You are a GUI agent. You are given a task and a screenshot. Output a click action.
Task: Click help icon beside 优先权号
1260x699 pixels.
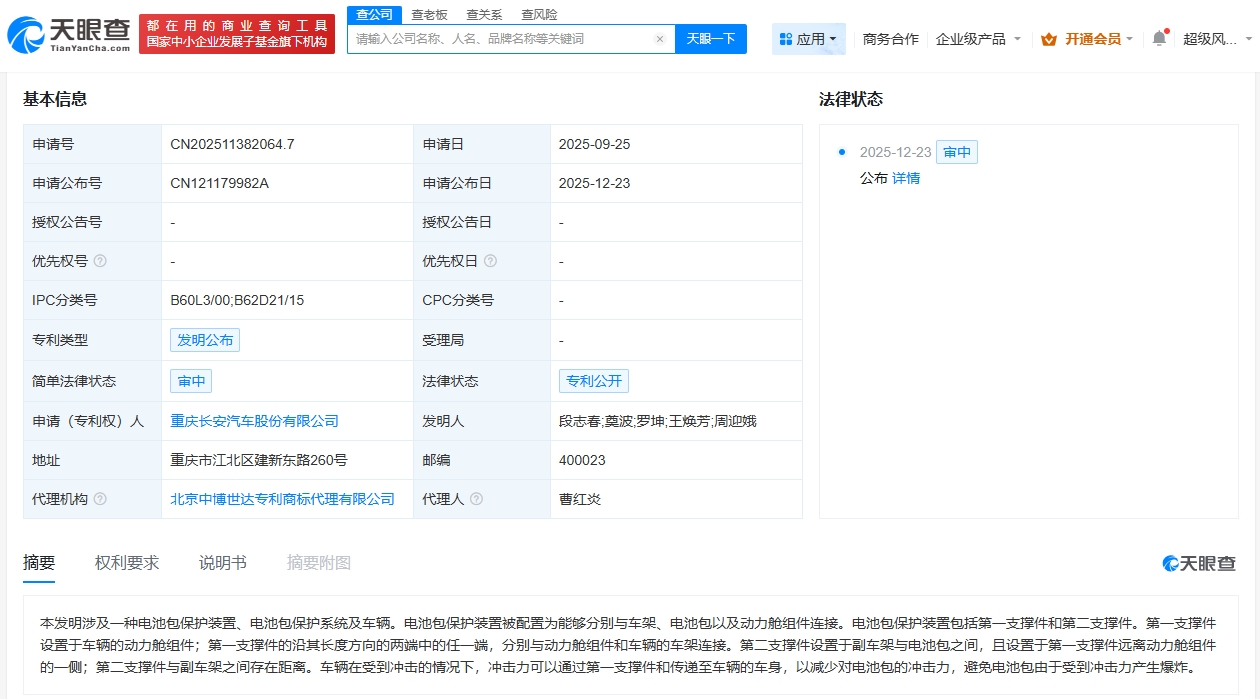coord(100,261)
